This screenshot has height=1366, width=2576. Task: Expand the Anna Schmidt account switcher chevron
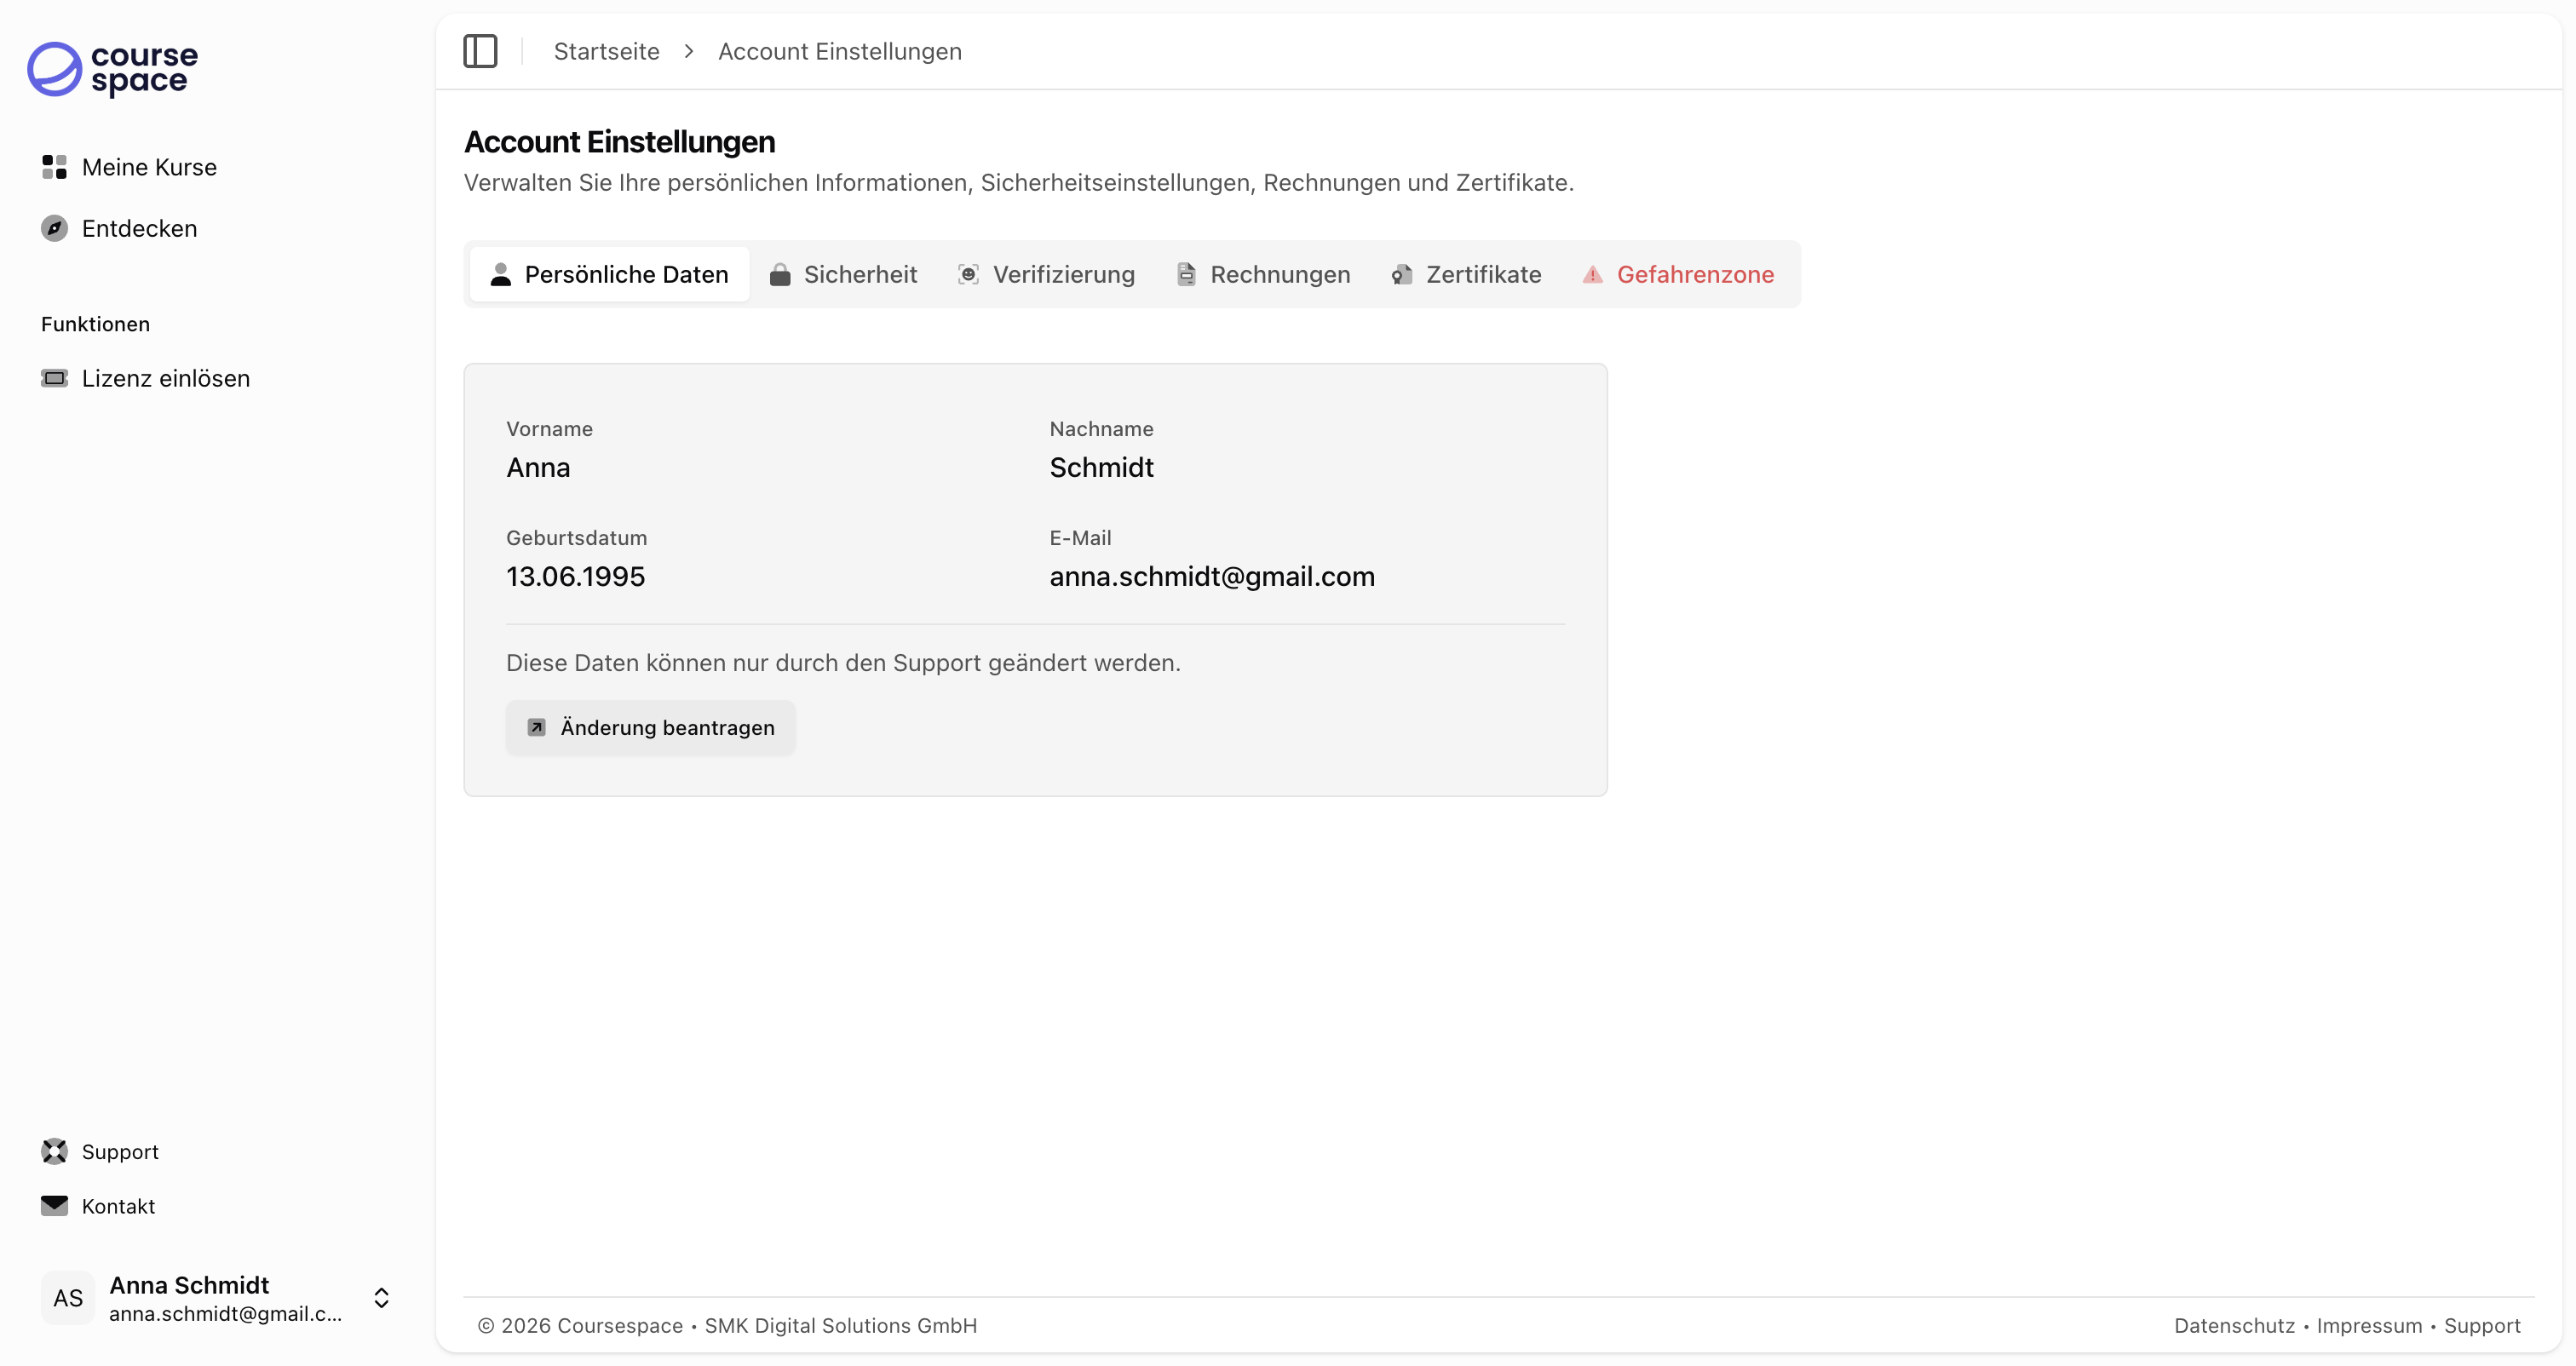pyautogui.click(x=381, y=1297)
